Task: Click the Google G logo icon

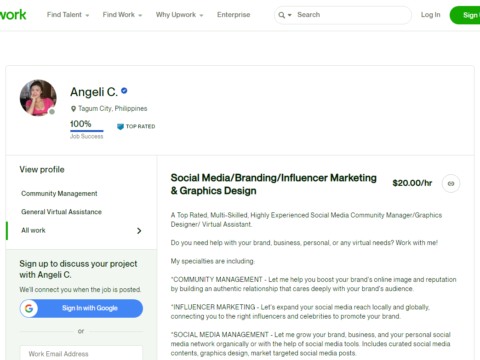Action: pos(29,308)
